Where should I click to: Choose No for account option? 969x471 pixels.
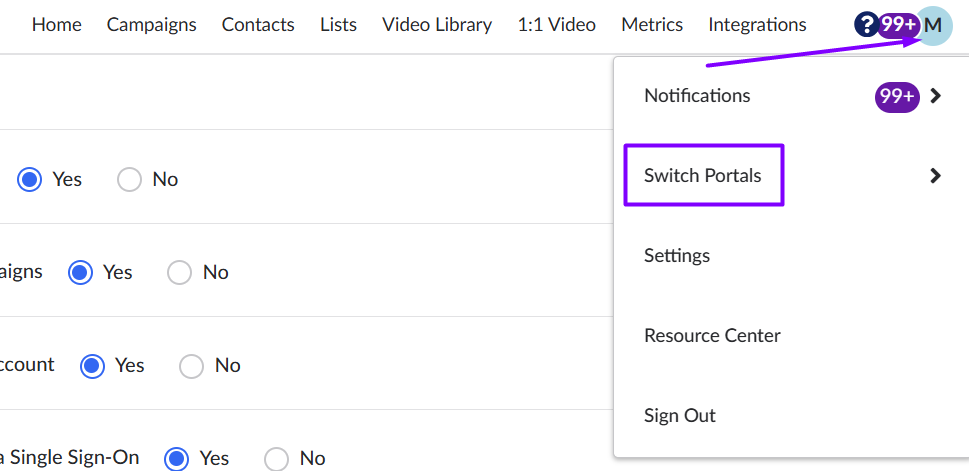click(192, 366)
